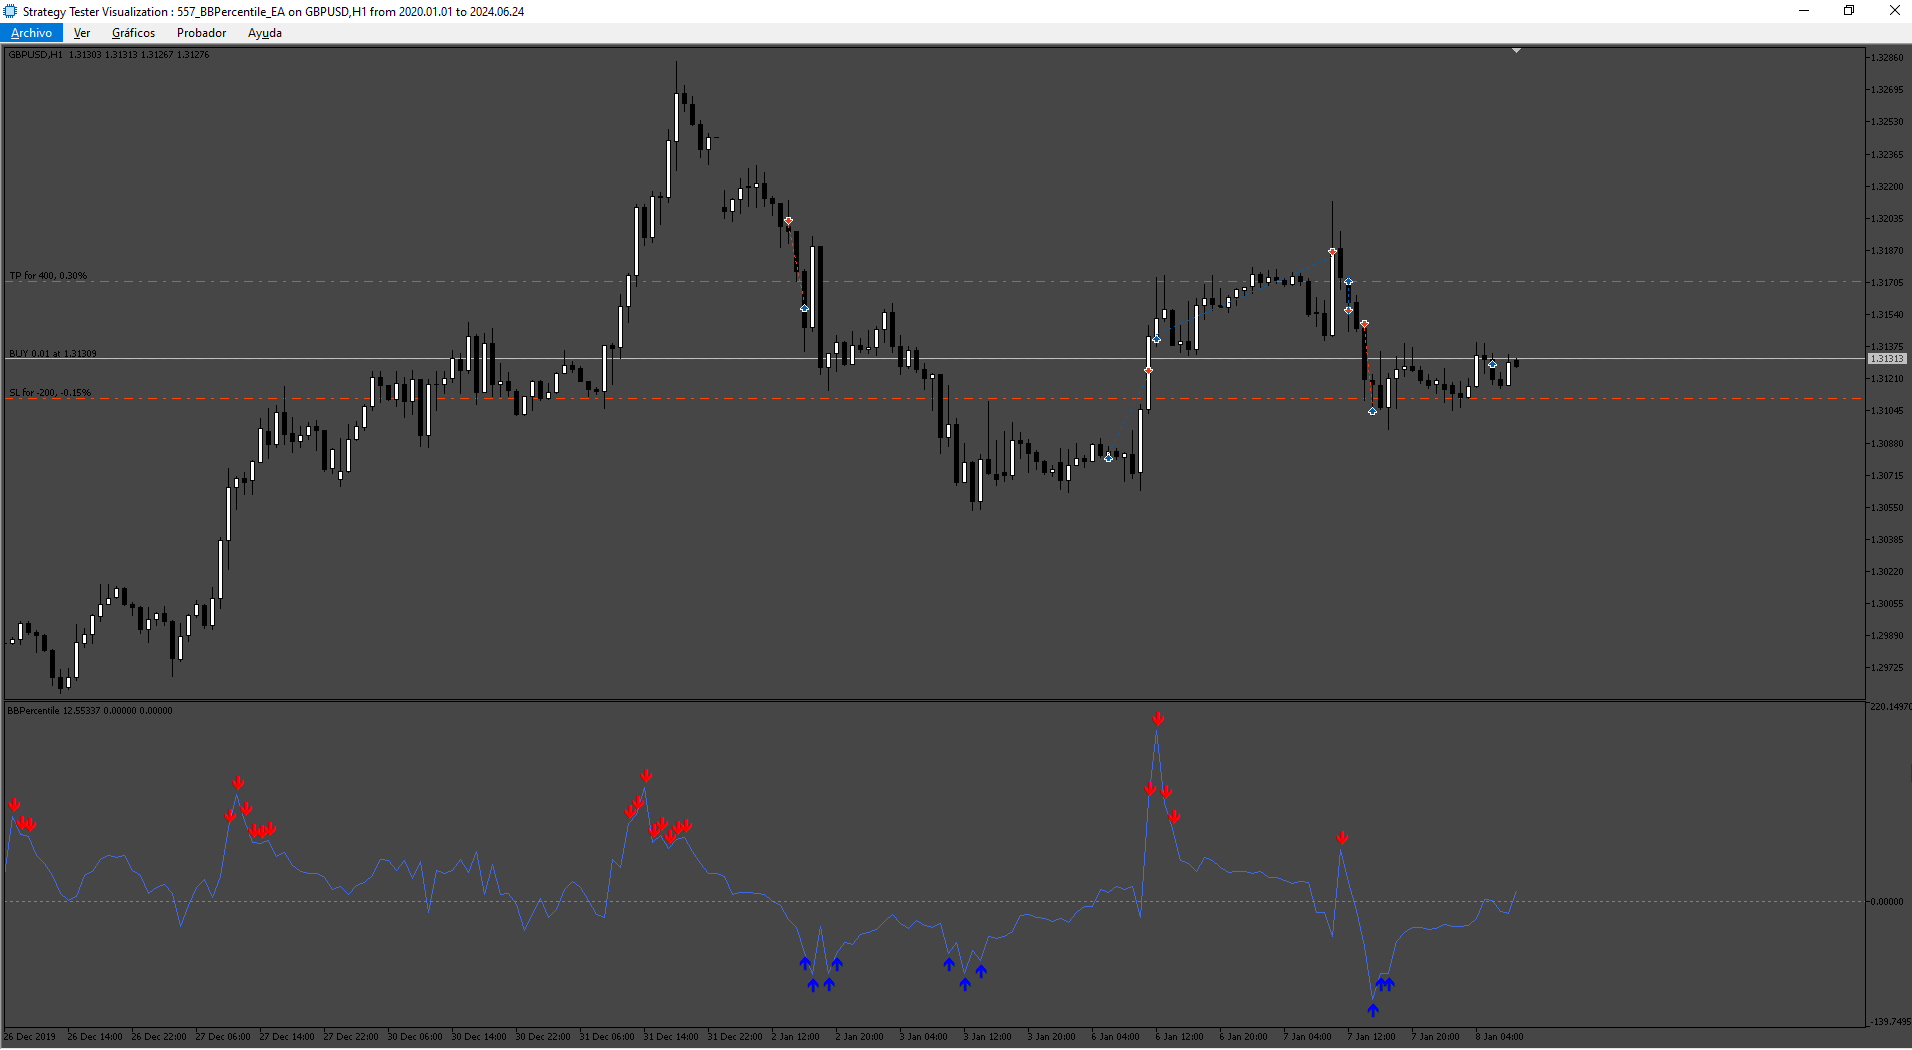Click the GBPUSD,H1 chart header text
1912x1050 pixels.
point(109,55)
